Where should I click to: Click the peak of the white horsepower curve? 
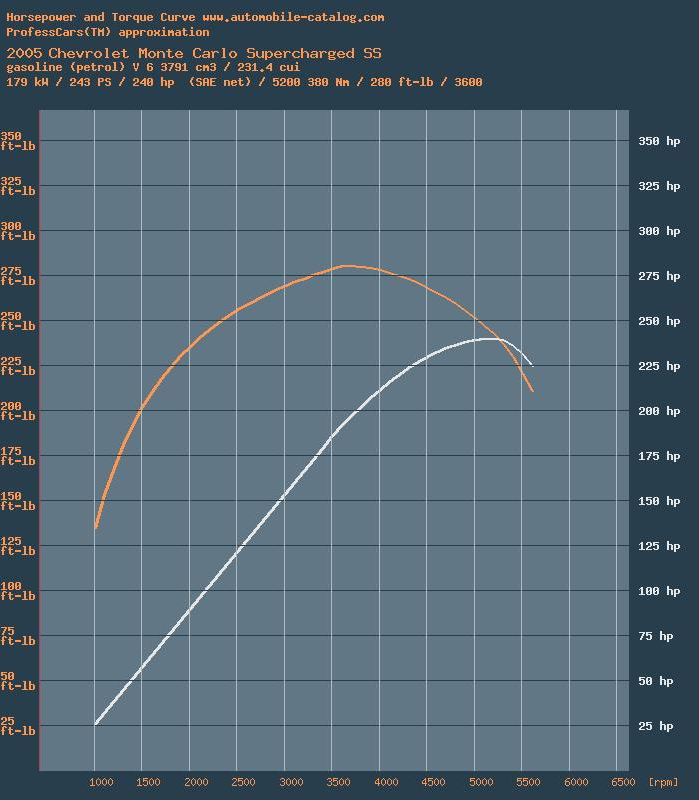click(x=492, y=339)
